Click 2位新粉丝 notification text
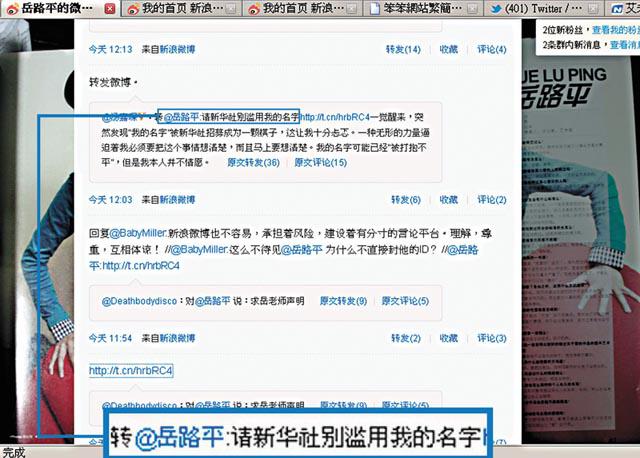This screenshot has width=640, height=458. coord(562,30)
